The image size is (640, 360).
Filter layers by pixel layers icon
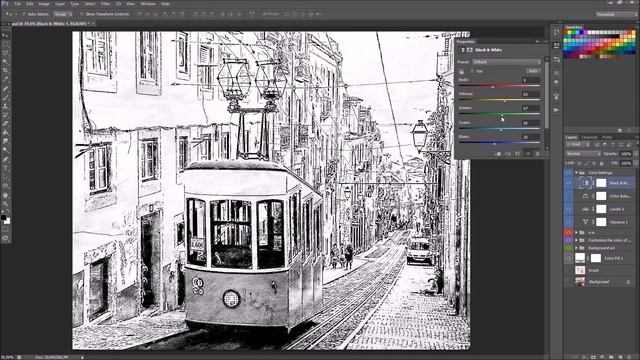click(597, 144)
